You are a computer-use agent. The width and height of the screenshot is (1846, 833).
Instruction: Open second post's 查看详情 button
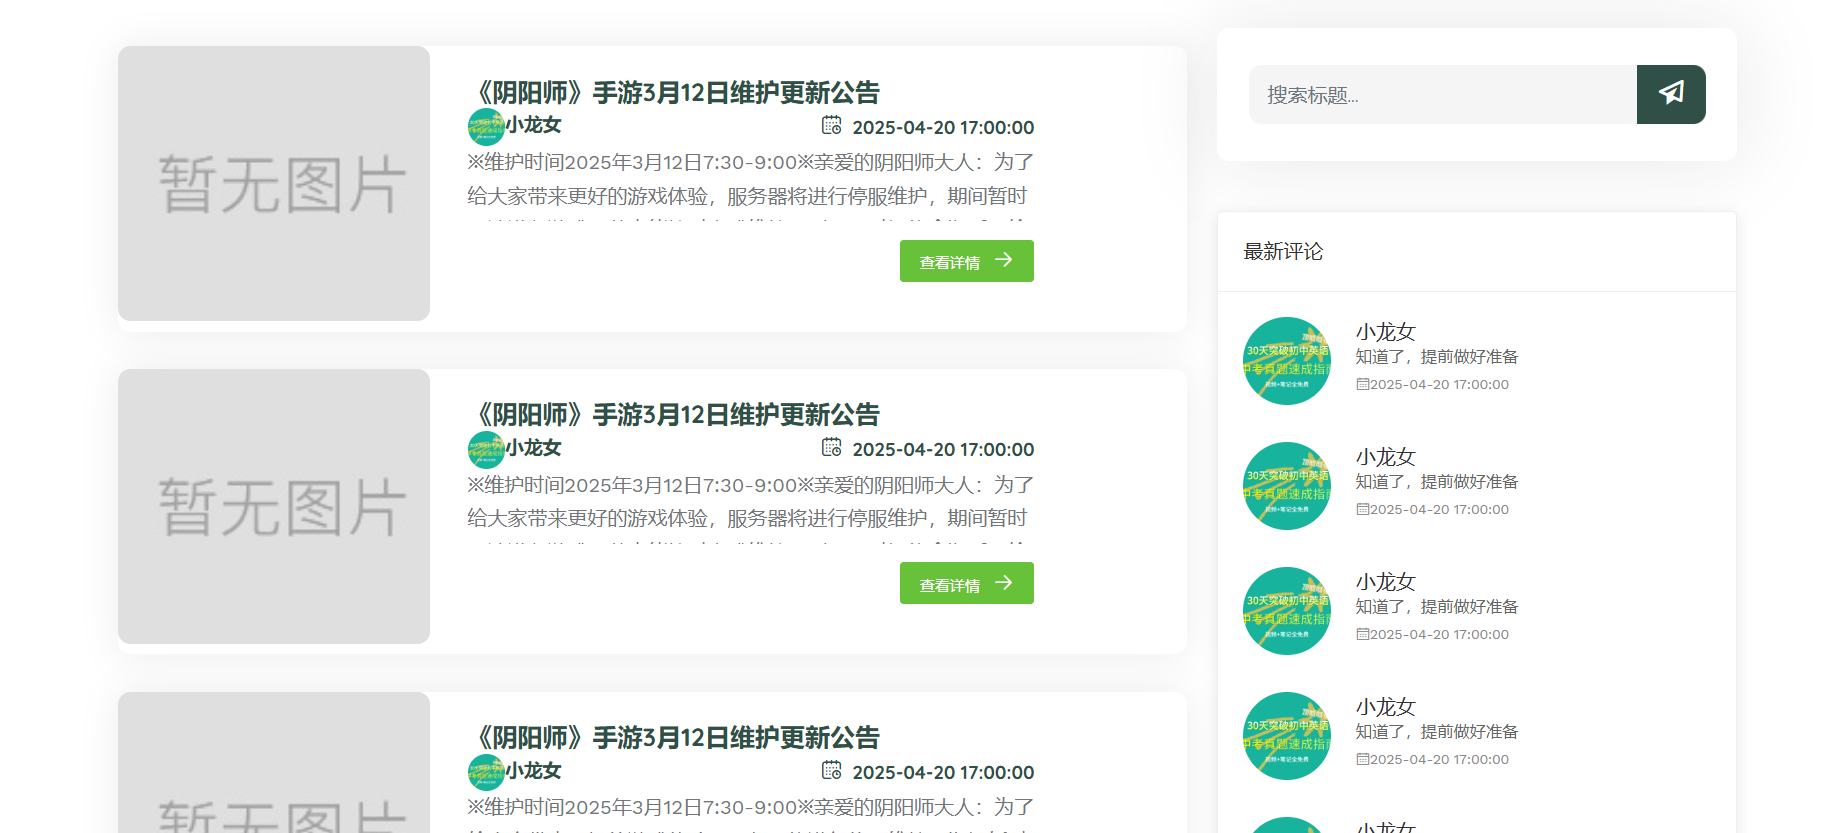click(x=967, y=583)
